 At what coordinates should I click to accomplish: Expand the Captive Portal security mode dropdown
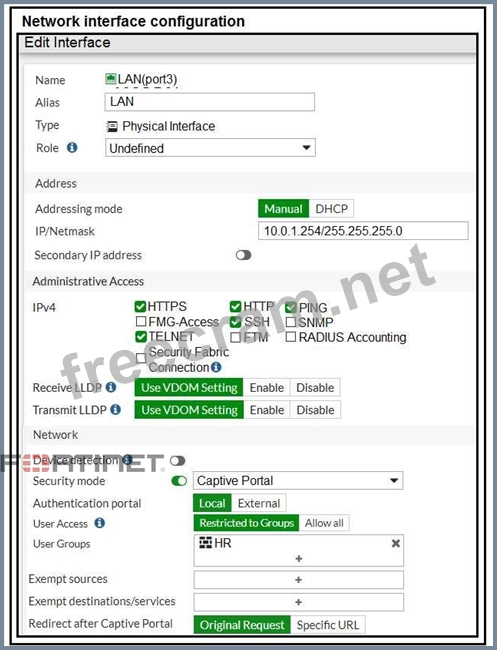298,480
